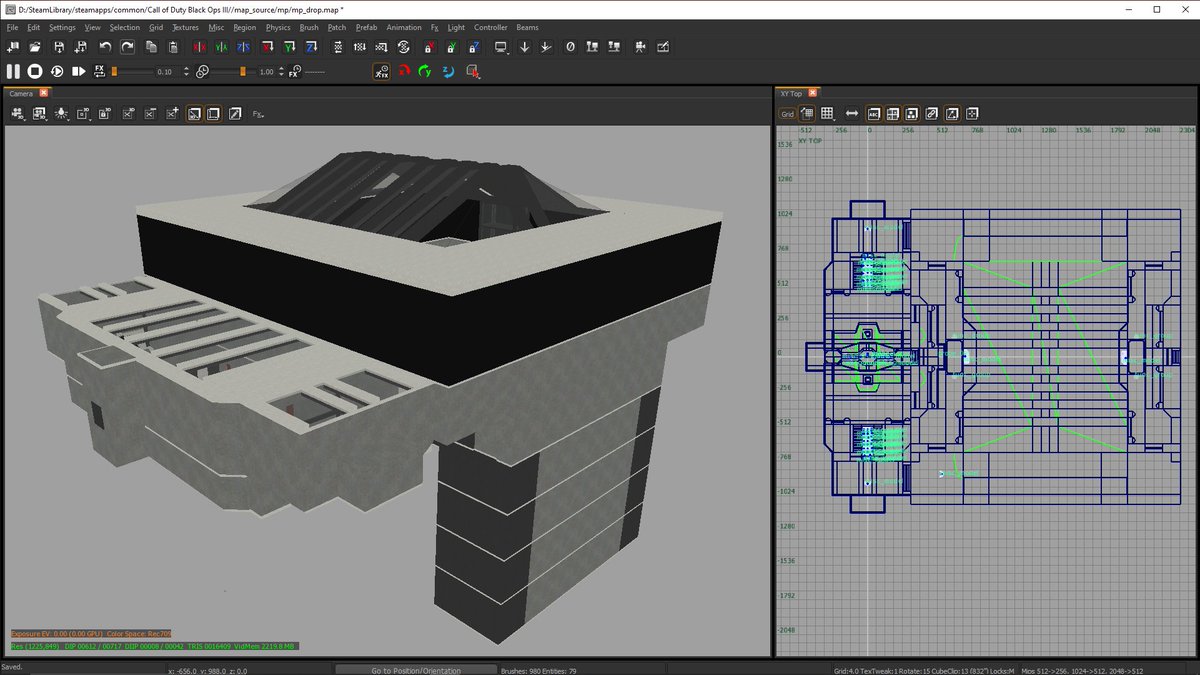Click the green free-rotate Y icon
This screenshot has height=675, width=1200.
pos(425,71)
